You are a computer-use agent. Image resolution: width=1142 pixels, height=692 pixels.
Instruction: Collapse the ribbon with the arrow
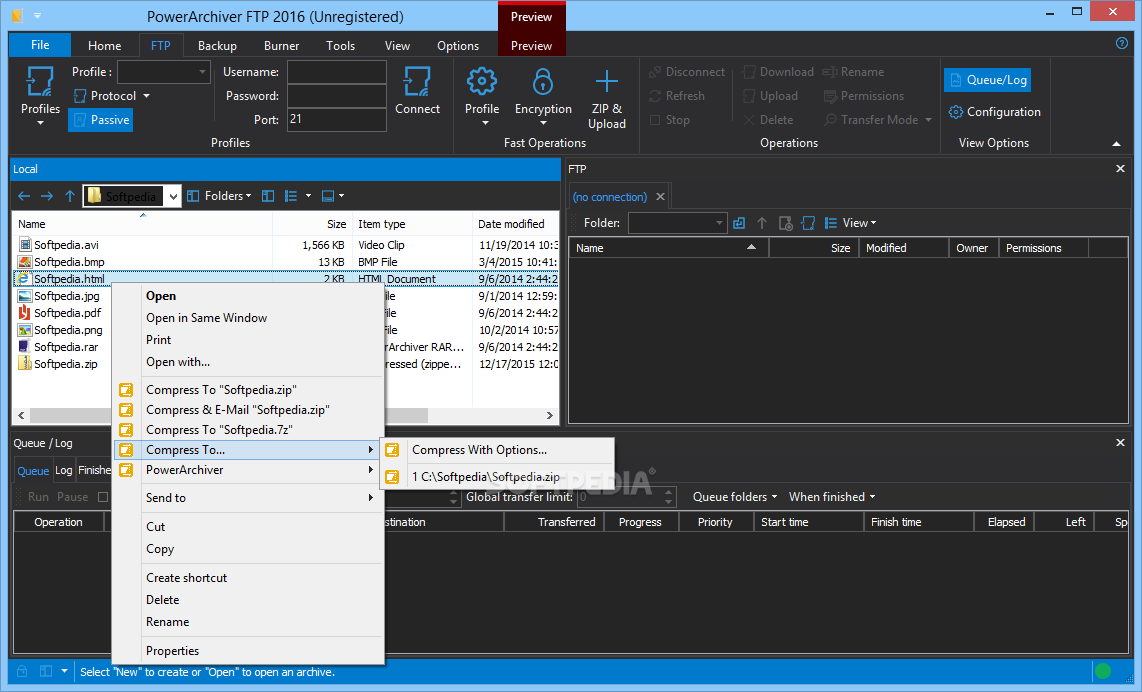point(1117,143)
